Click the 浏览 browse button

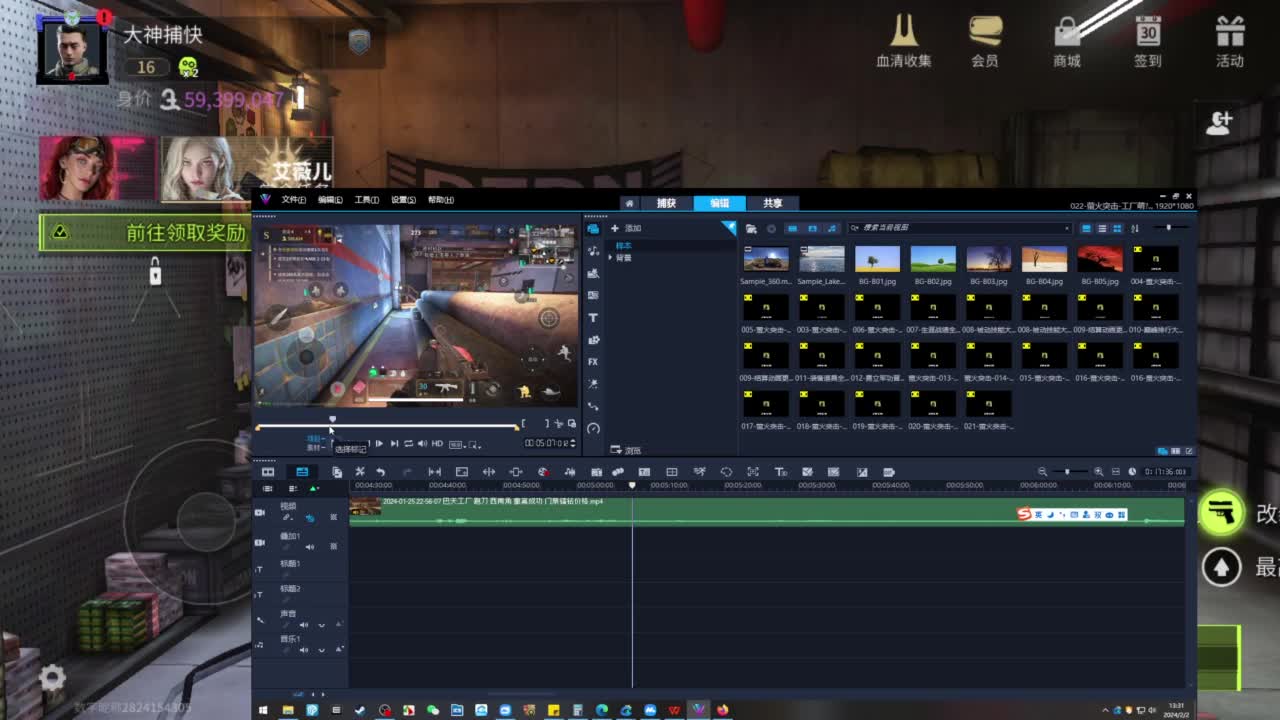(x=626, y=451)
